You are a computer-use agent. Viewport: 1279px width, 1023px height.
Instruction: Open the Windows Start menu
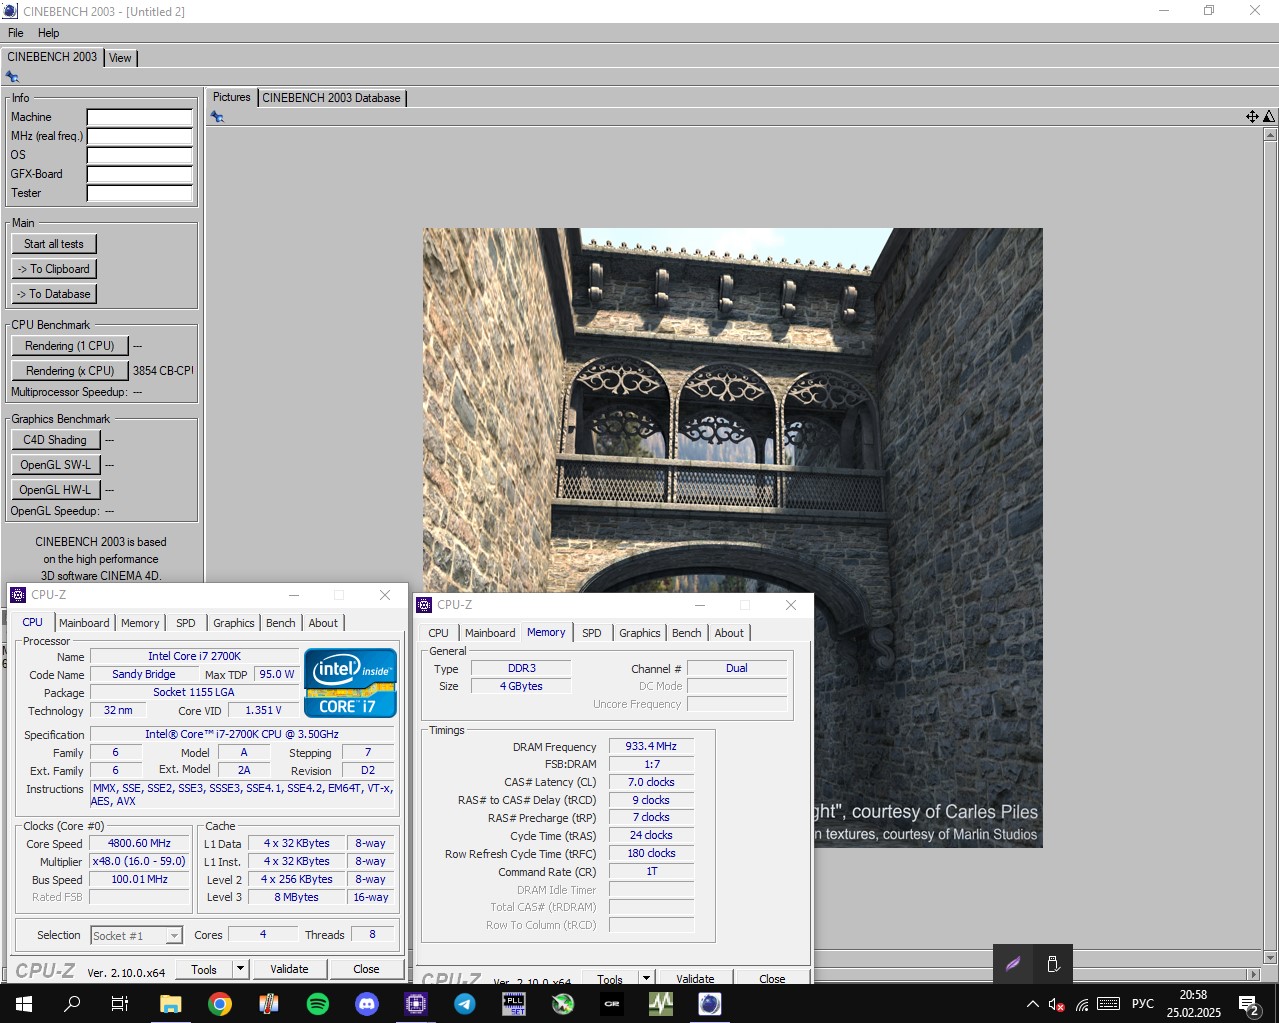point(24,1004)
